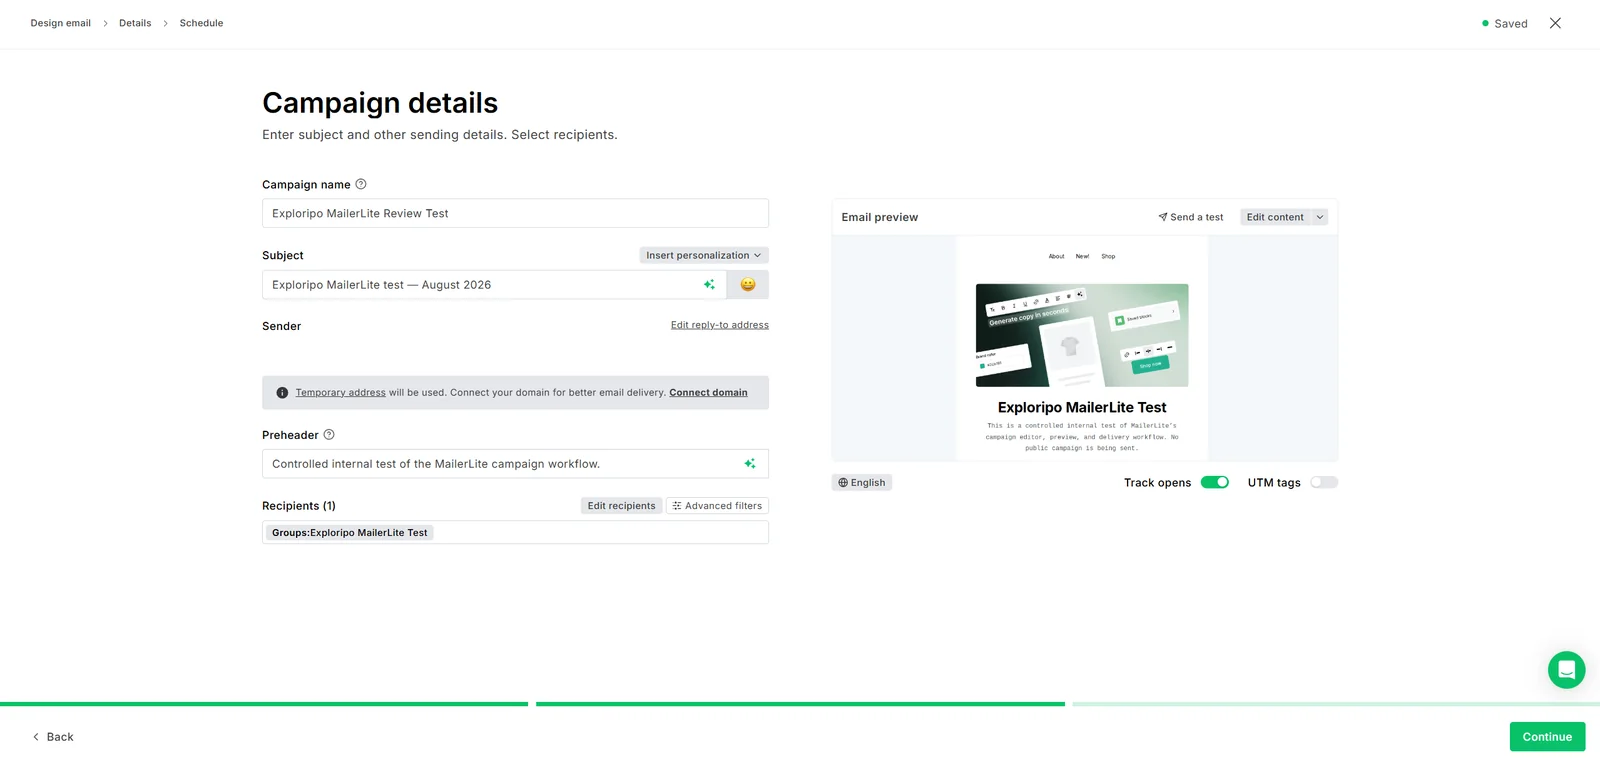Click the Exploripo MailerLite Test preview heading
Viewport: 1600px width, 762px height.
(1082, 407)
